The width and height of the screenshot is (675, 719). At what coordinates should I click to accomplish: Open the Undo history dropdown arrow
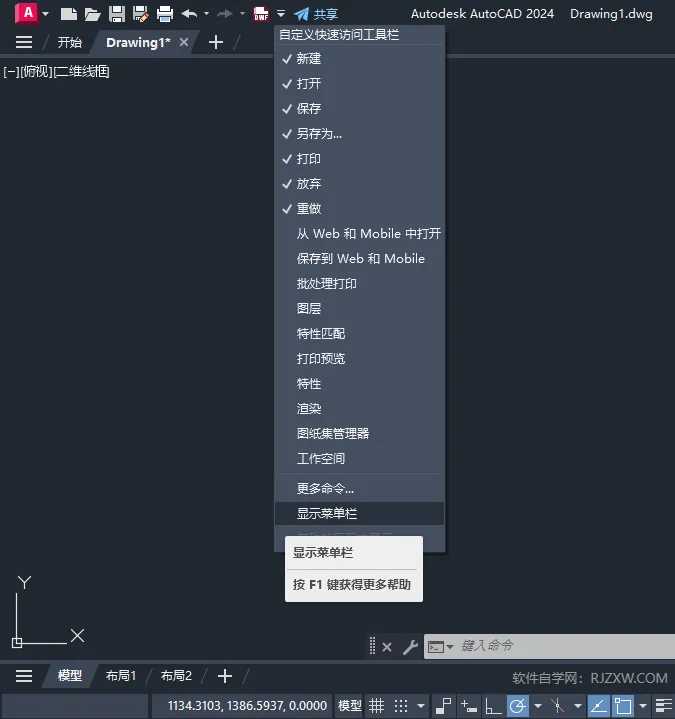coord(206,14)
